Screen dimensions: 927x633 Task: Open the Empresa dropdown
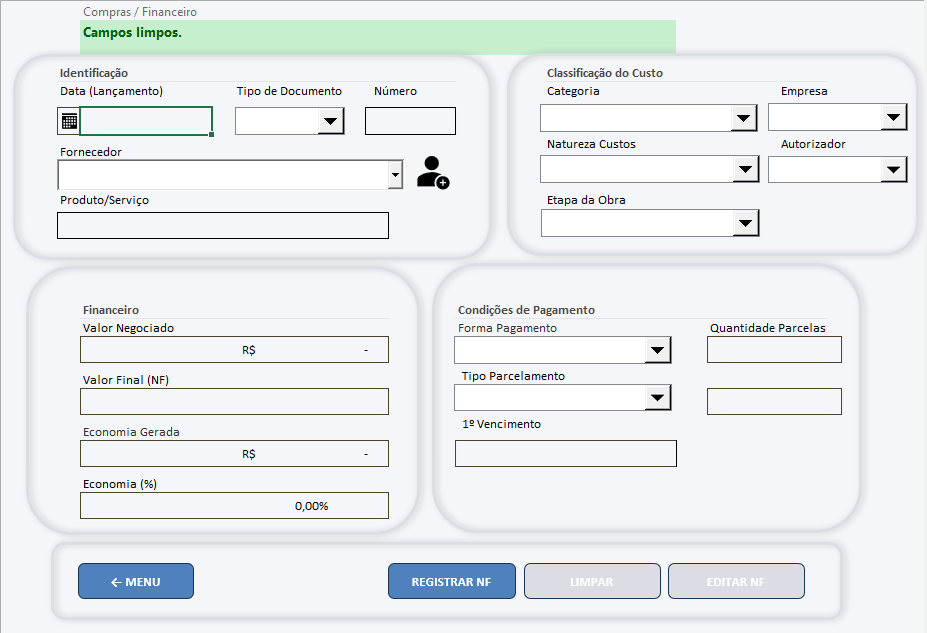[x=894, y=117]
